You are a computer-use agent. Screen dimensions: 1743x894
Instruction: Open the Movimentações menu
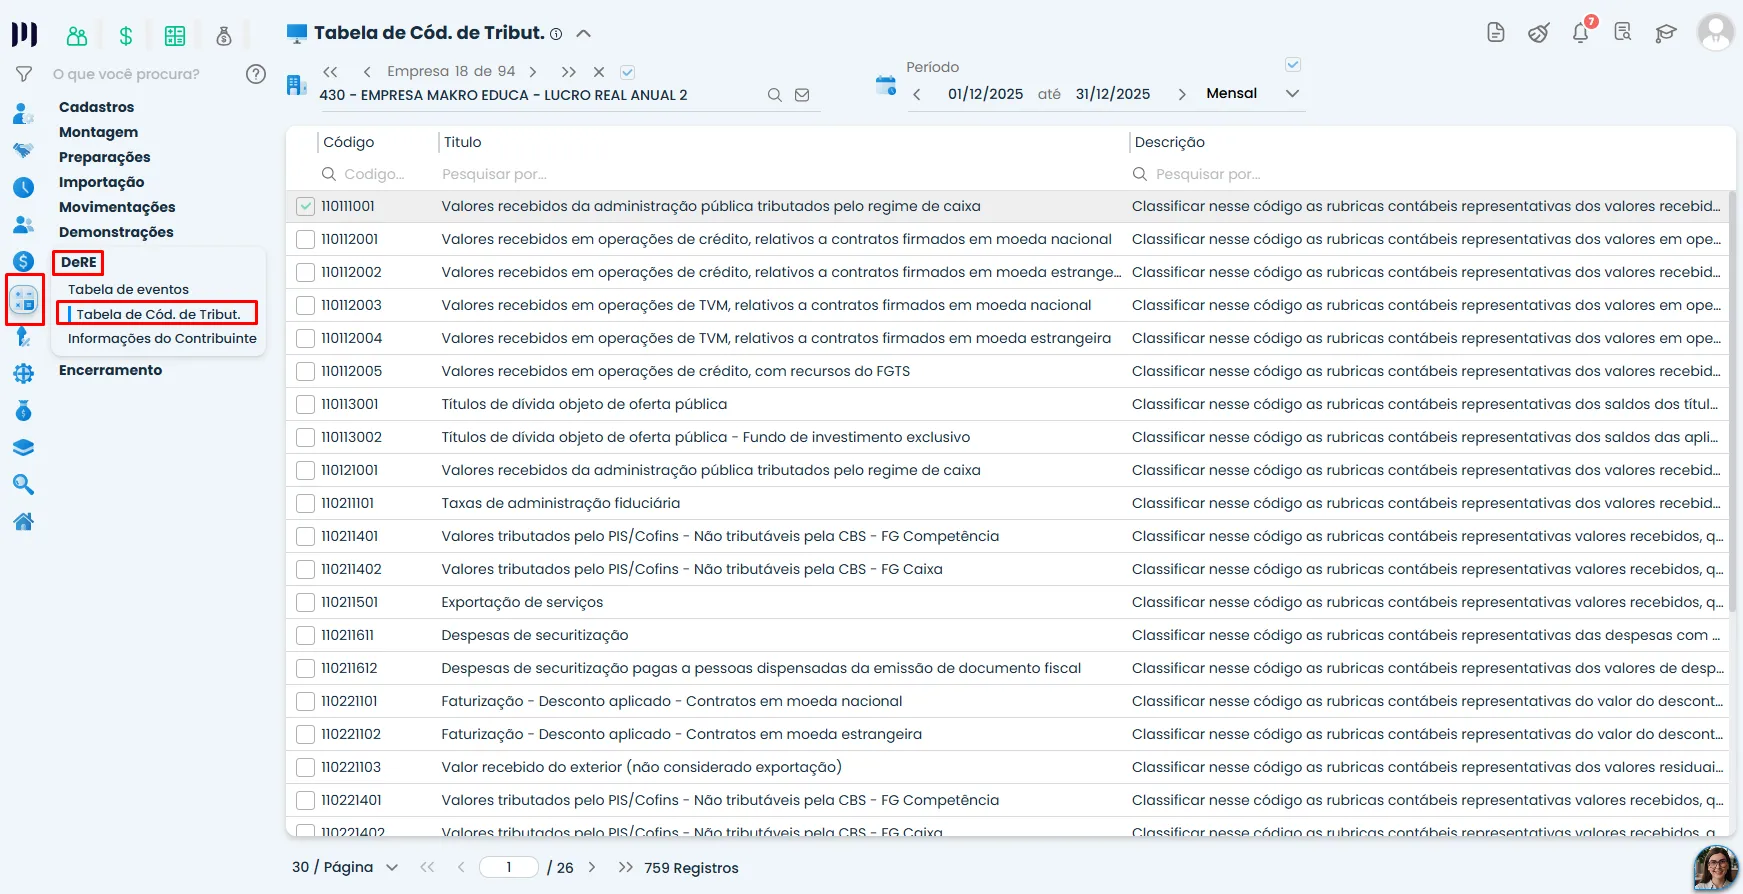(117, 207)
